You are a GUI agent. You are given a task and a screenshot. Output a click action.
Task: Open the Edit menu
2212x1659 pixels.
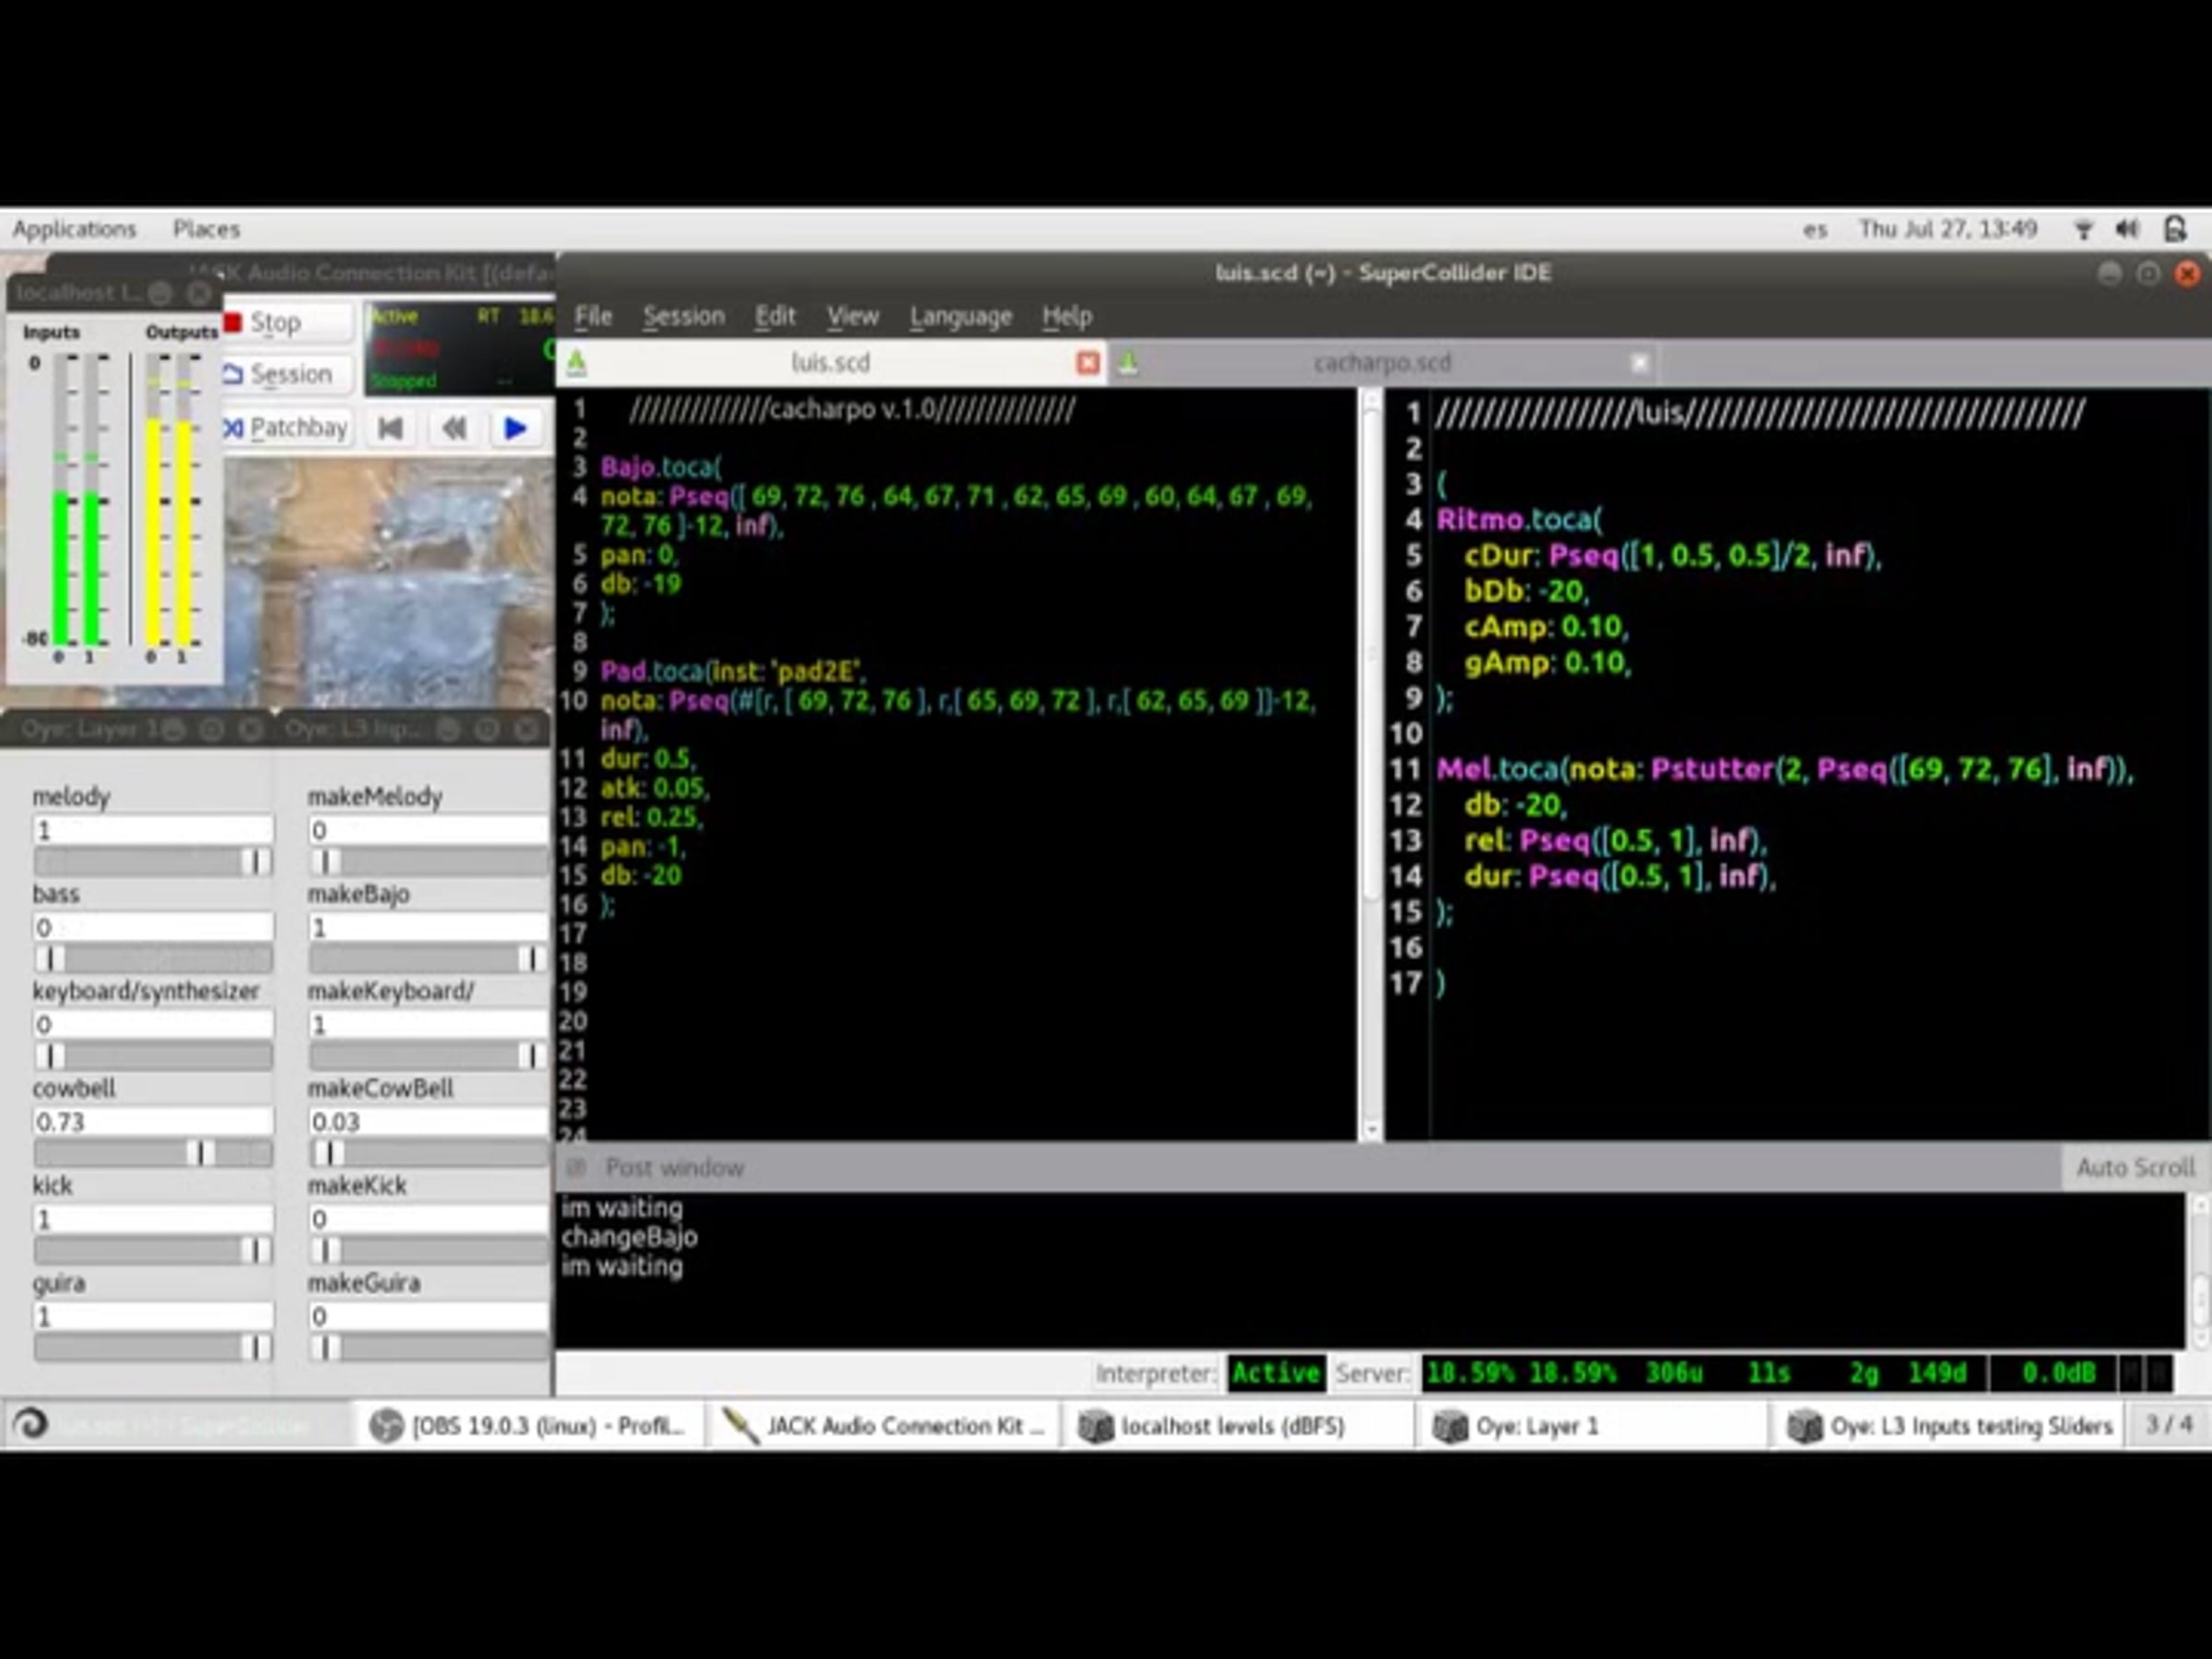click(x=775, y=317)
